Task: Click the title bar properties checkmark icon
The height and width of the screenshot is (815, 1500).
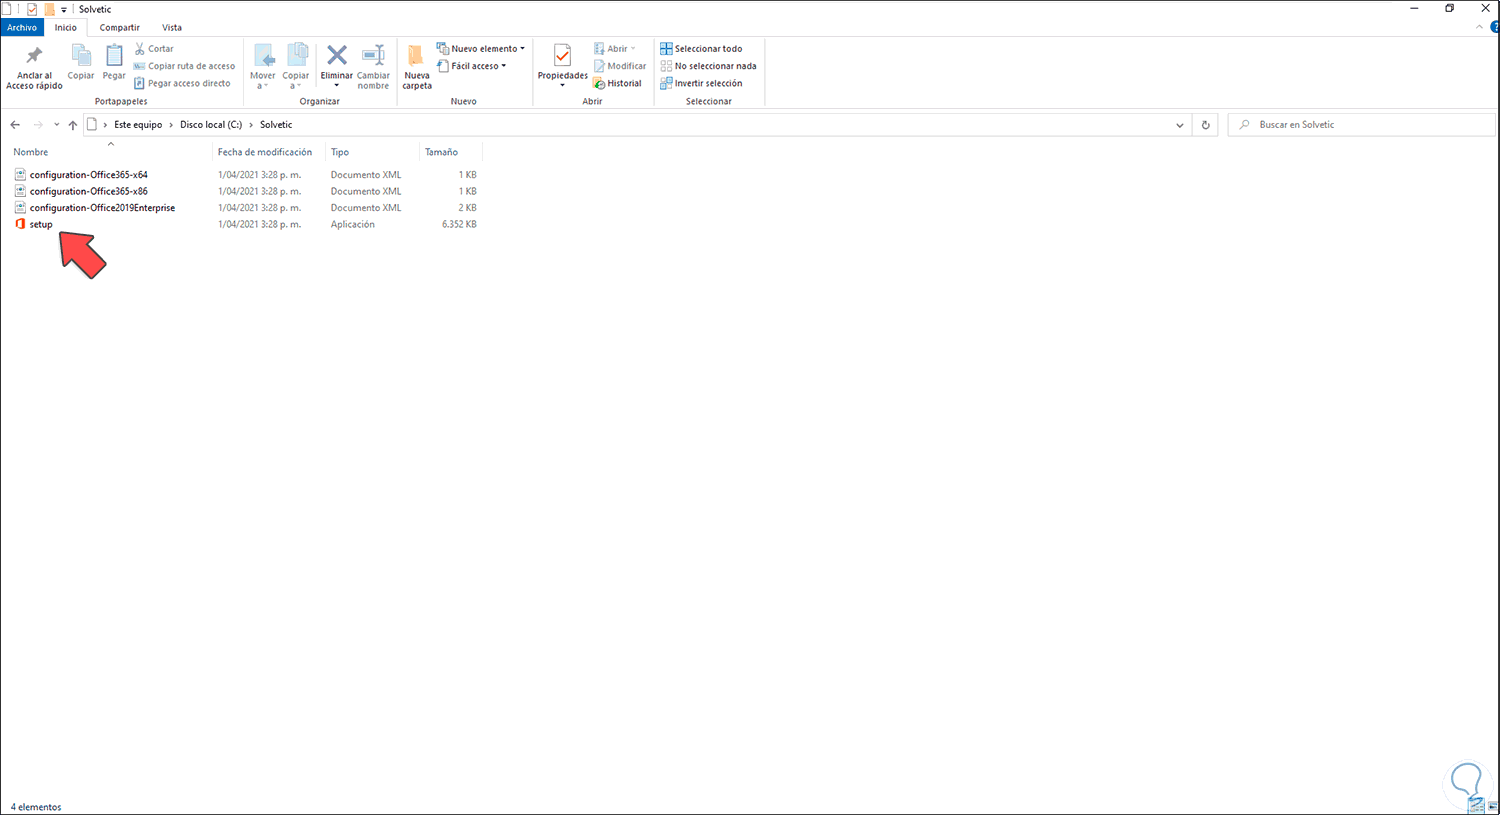Action: pos(32,9)
